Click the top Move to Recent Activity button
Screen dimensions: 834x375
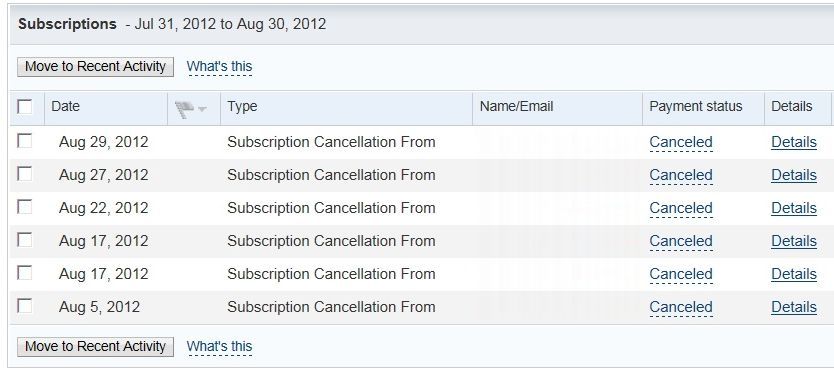tap(96, 66)
